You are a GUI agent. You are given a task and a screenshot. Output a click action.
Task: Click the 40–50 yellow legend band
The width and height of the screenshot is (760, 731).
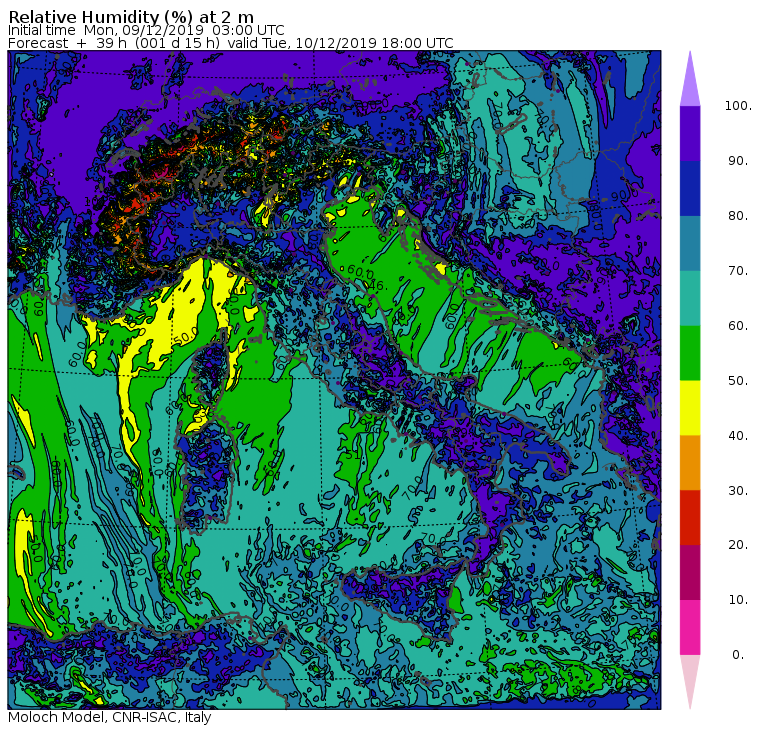690,408
